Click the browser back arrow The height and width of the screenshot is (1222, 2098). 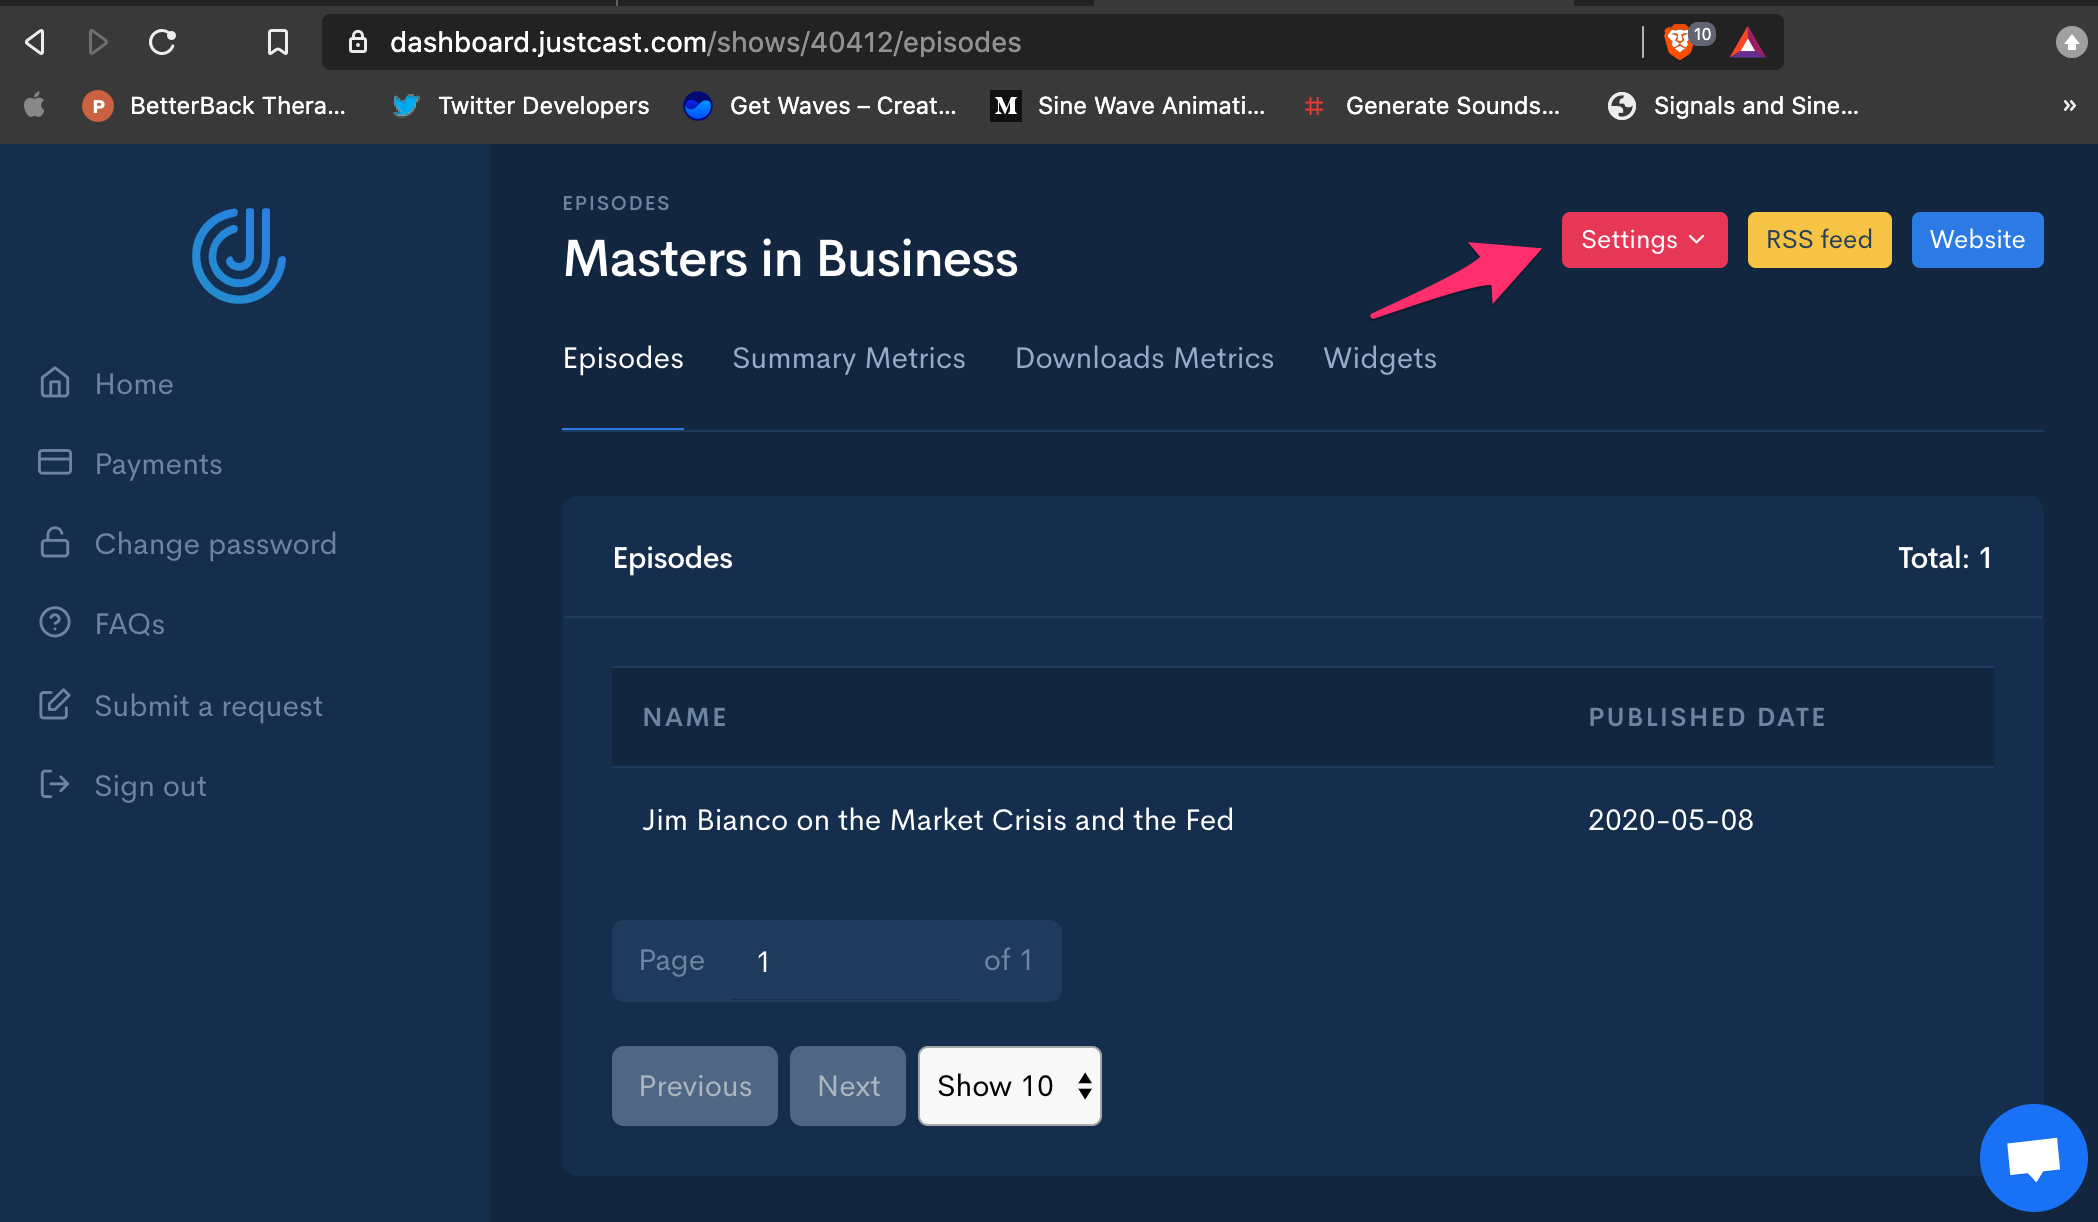[35, 42]
